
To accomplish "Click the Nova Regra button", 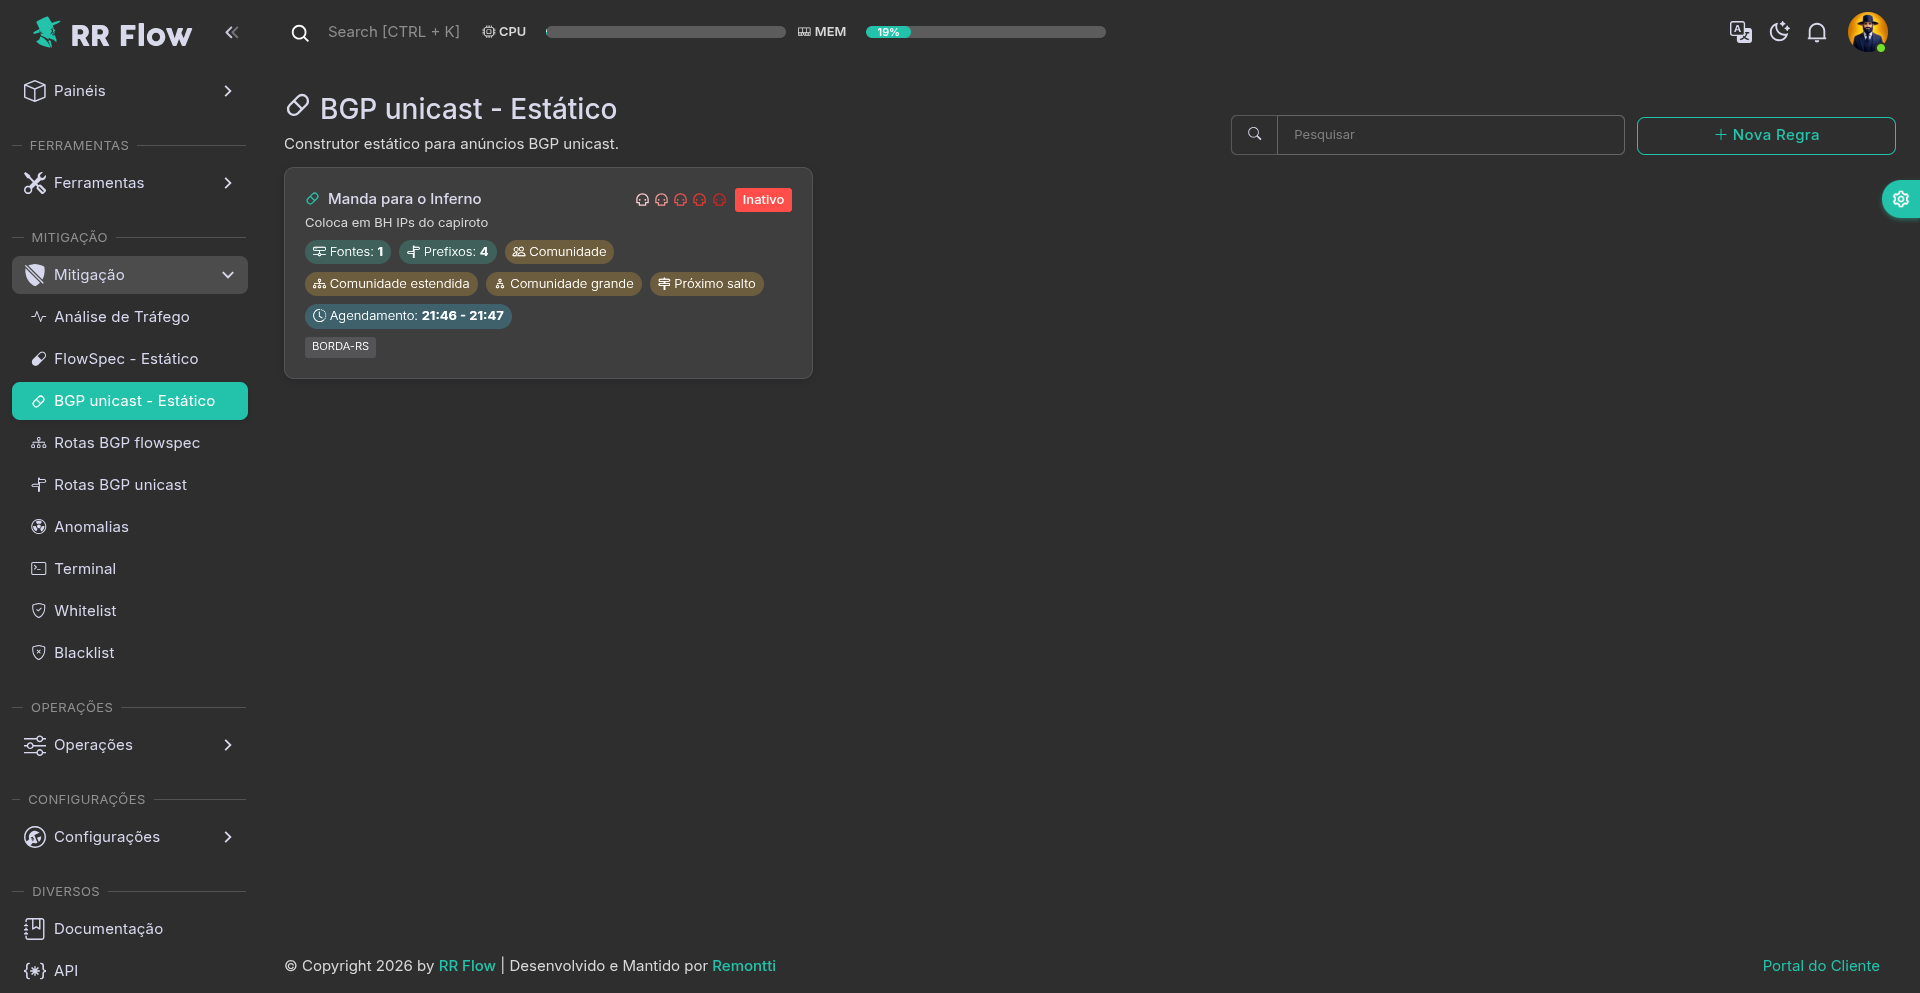I will pyautogui.click(x=1765, y=136).
